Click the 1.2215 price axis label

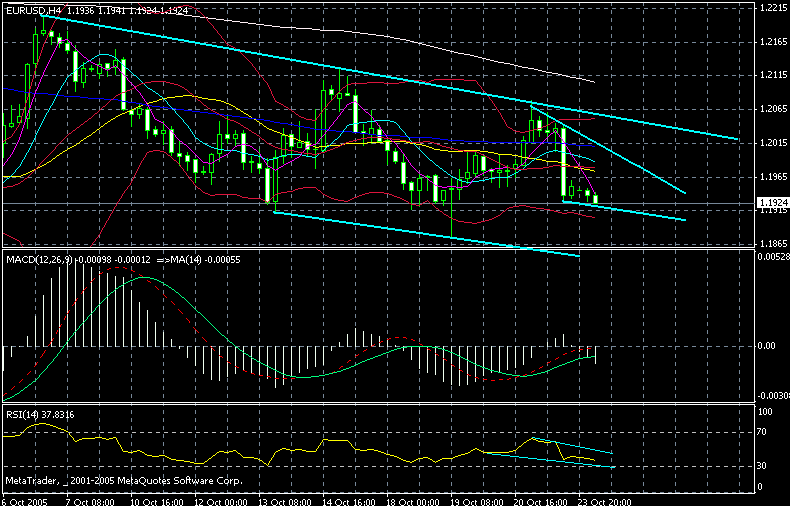click(770, 8)
